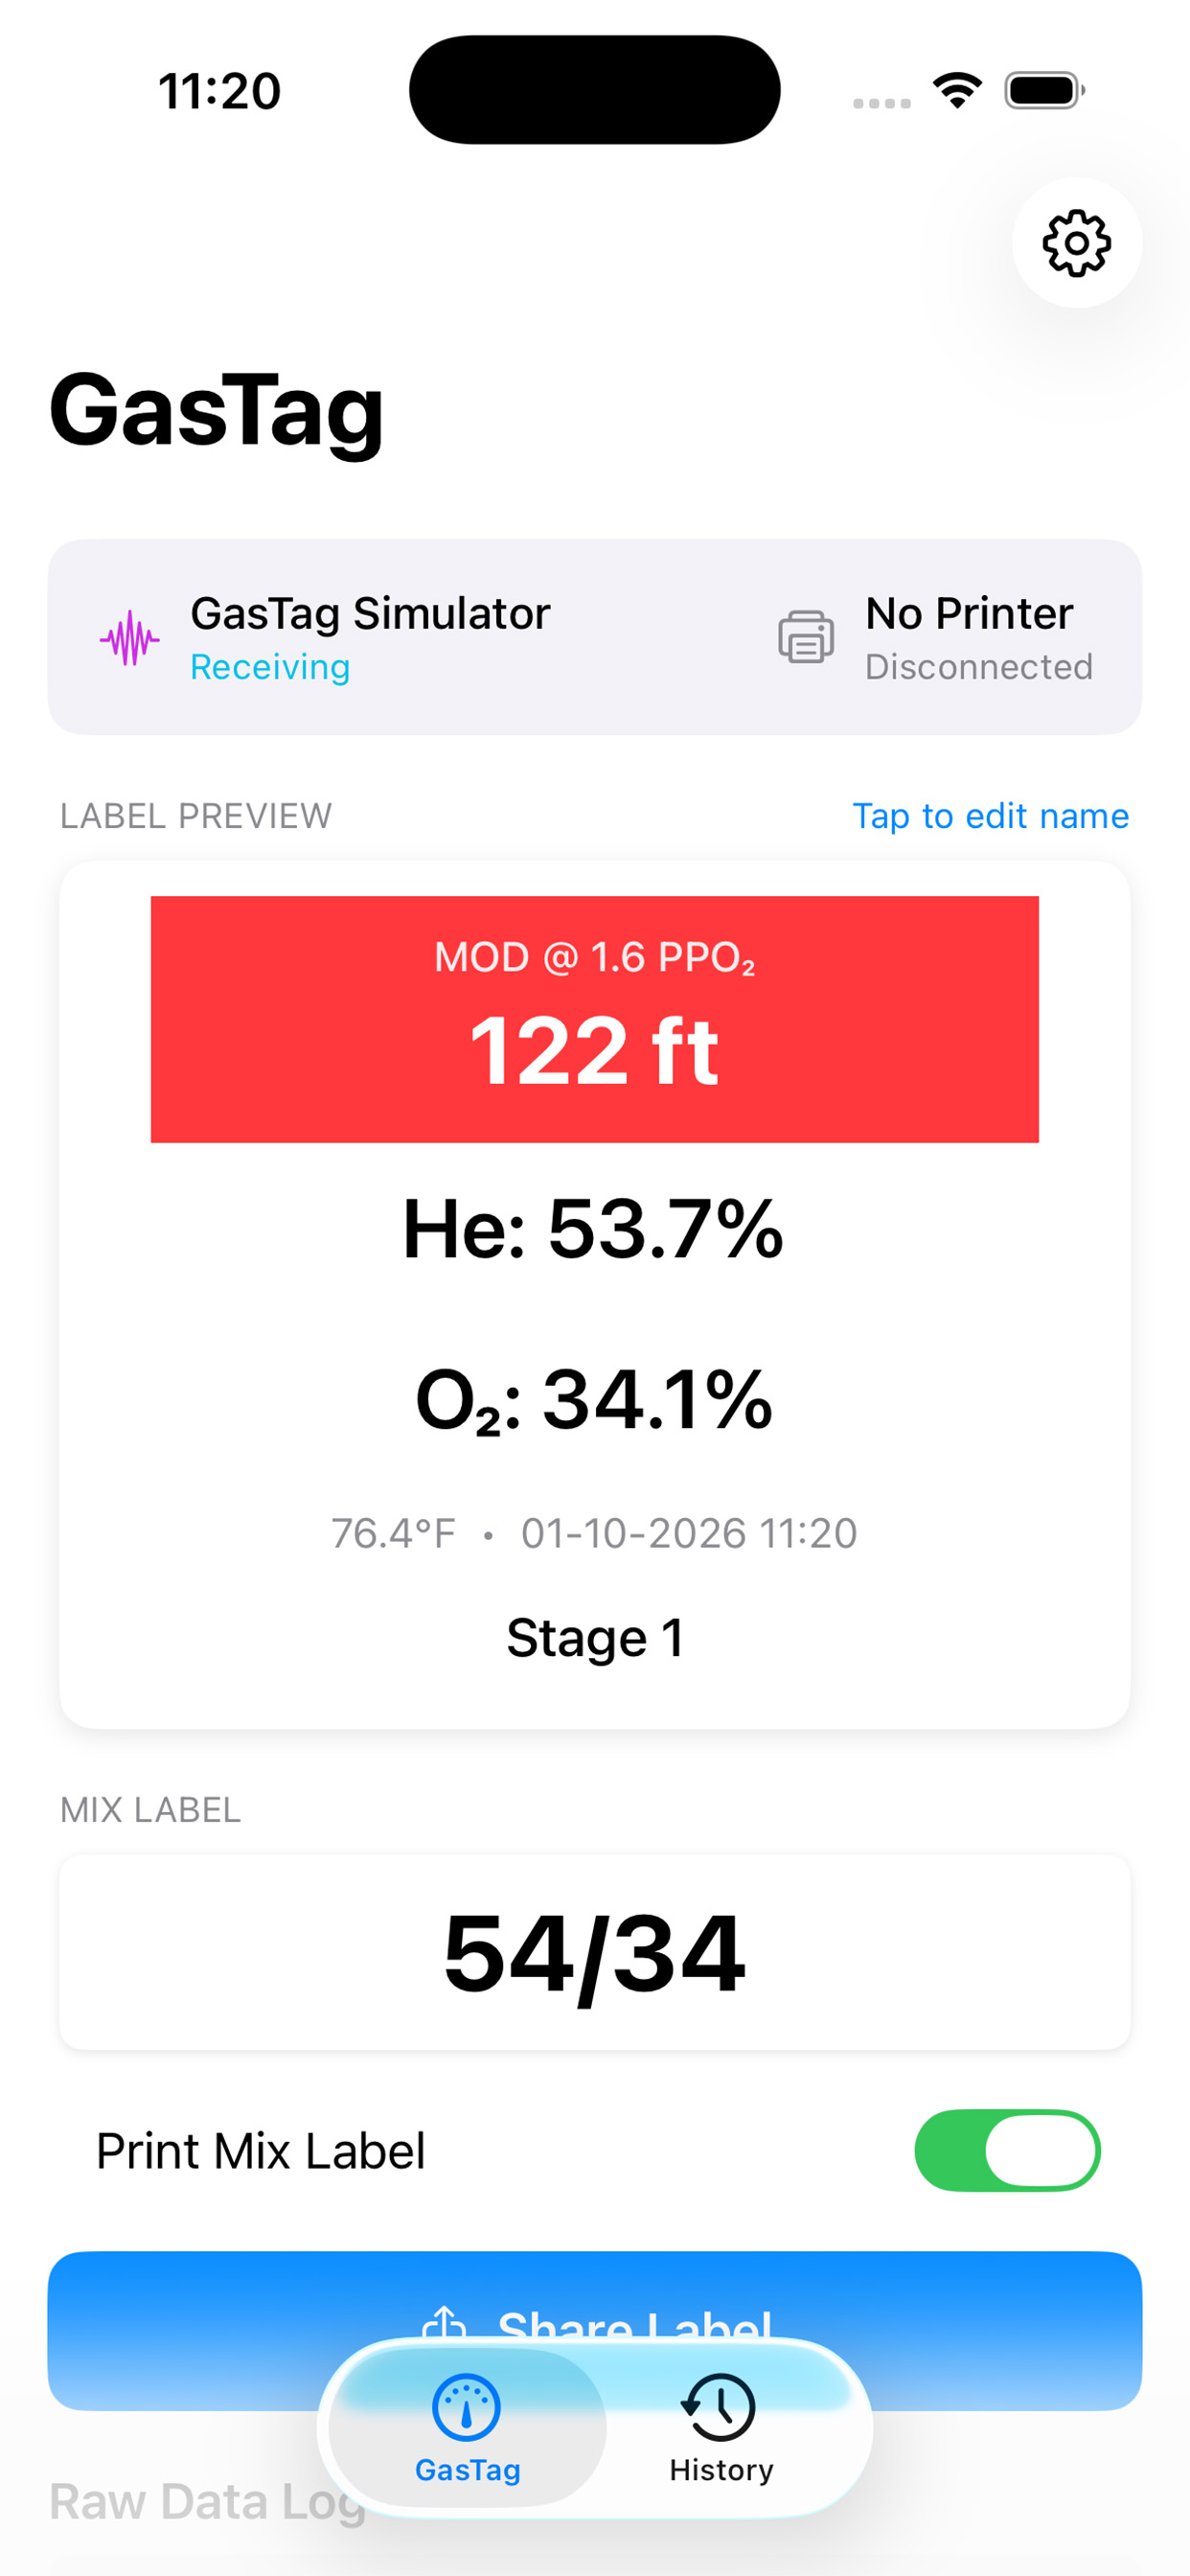Tap the Wi-Fi status icon

[956, 89]
